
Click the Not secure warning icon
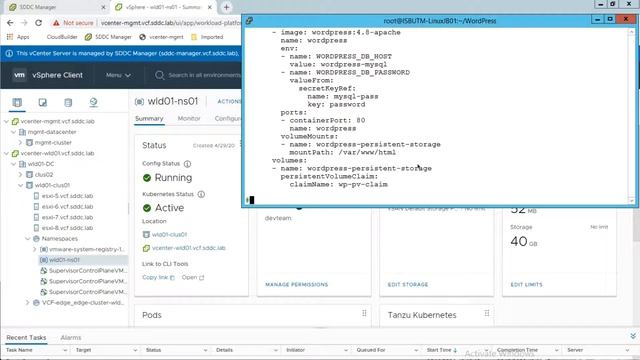[56, 23]
